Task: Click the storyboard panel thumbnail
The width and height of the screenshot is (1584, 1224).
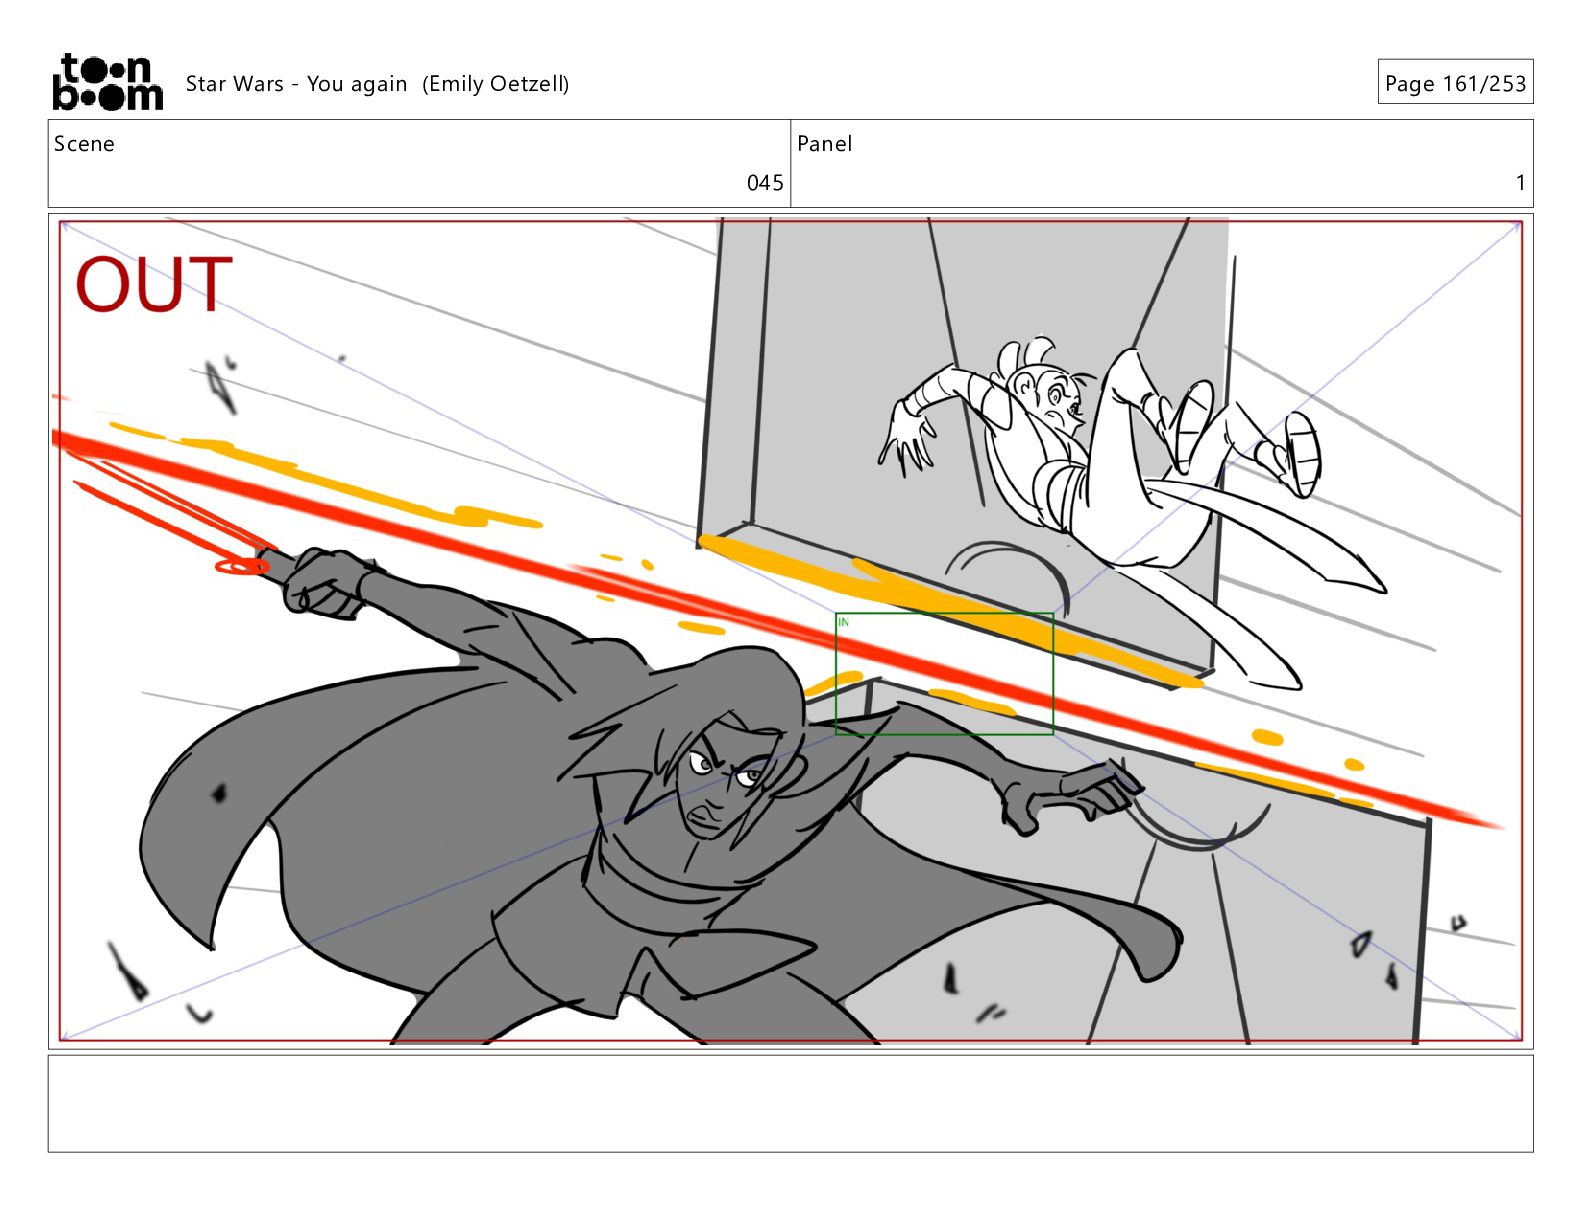Action: pos(790,631)
